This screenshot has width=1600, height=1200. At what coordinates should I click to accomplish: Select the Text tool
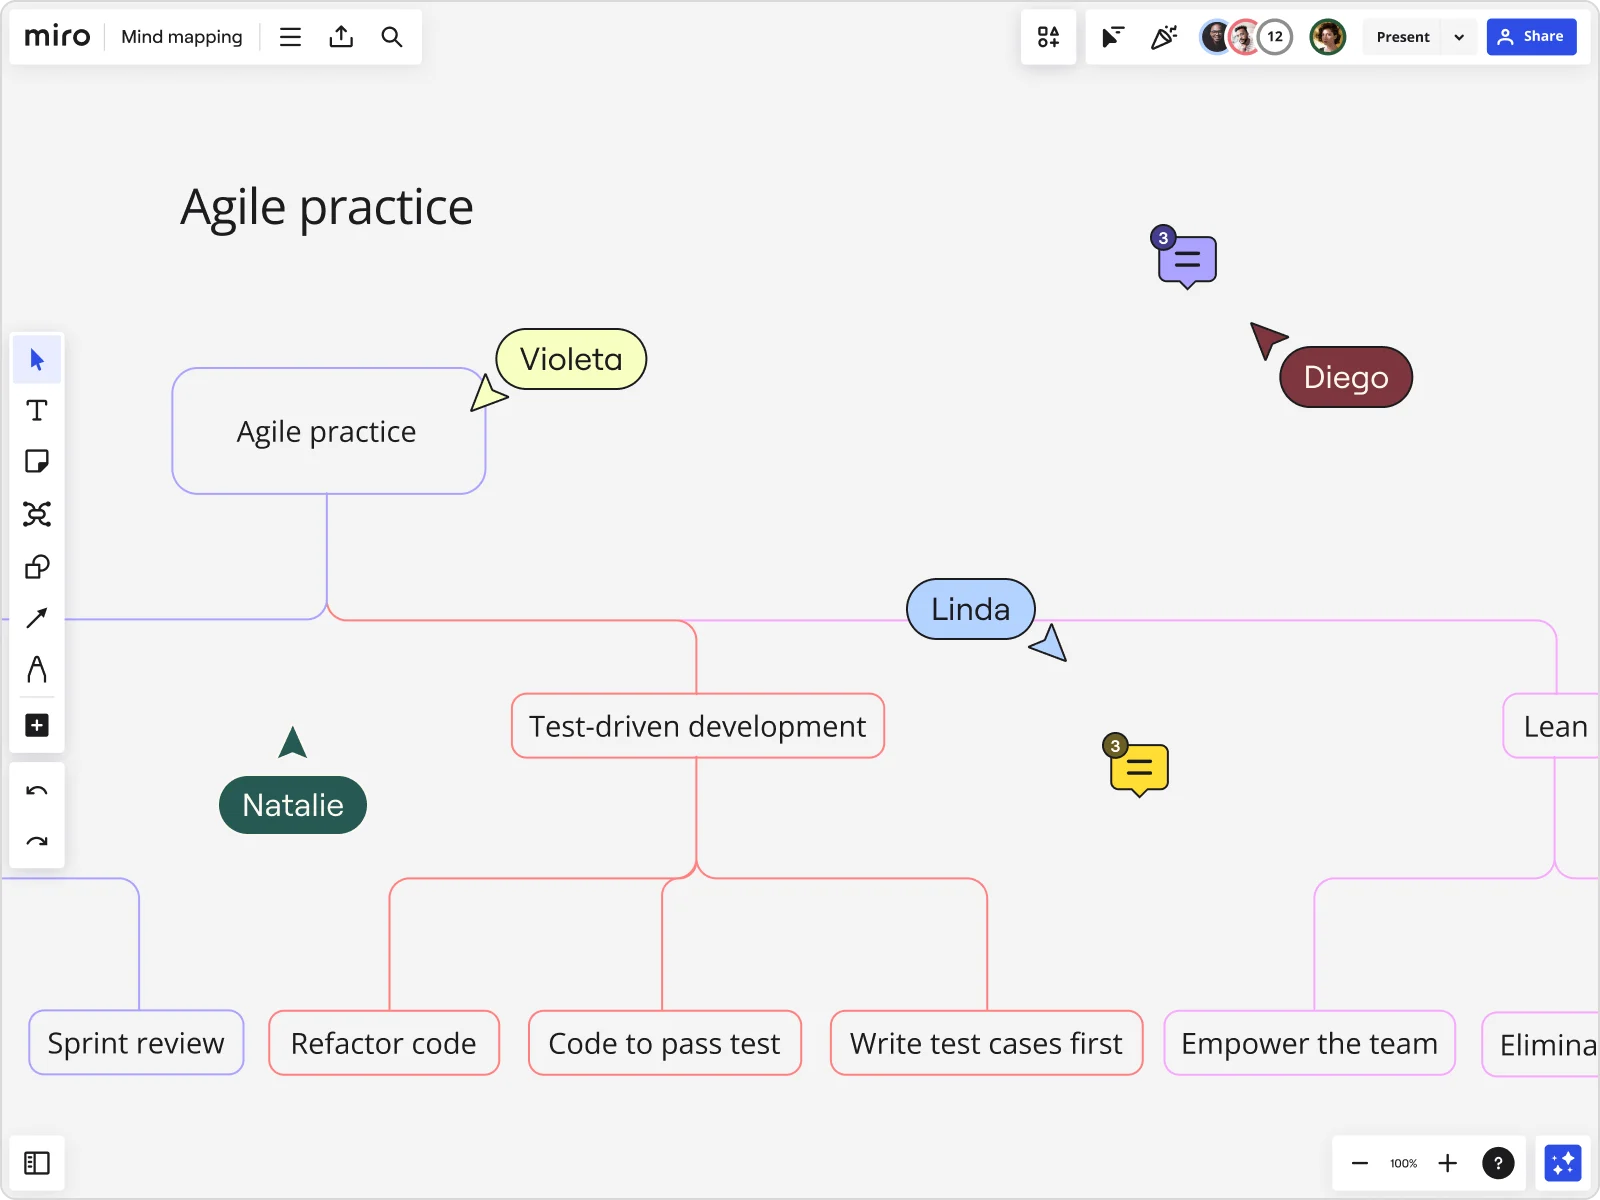pos(37,410)
